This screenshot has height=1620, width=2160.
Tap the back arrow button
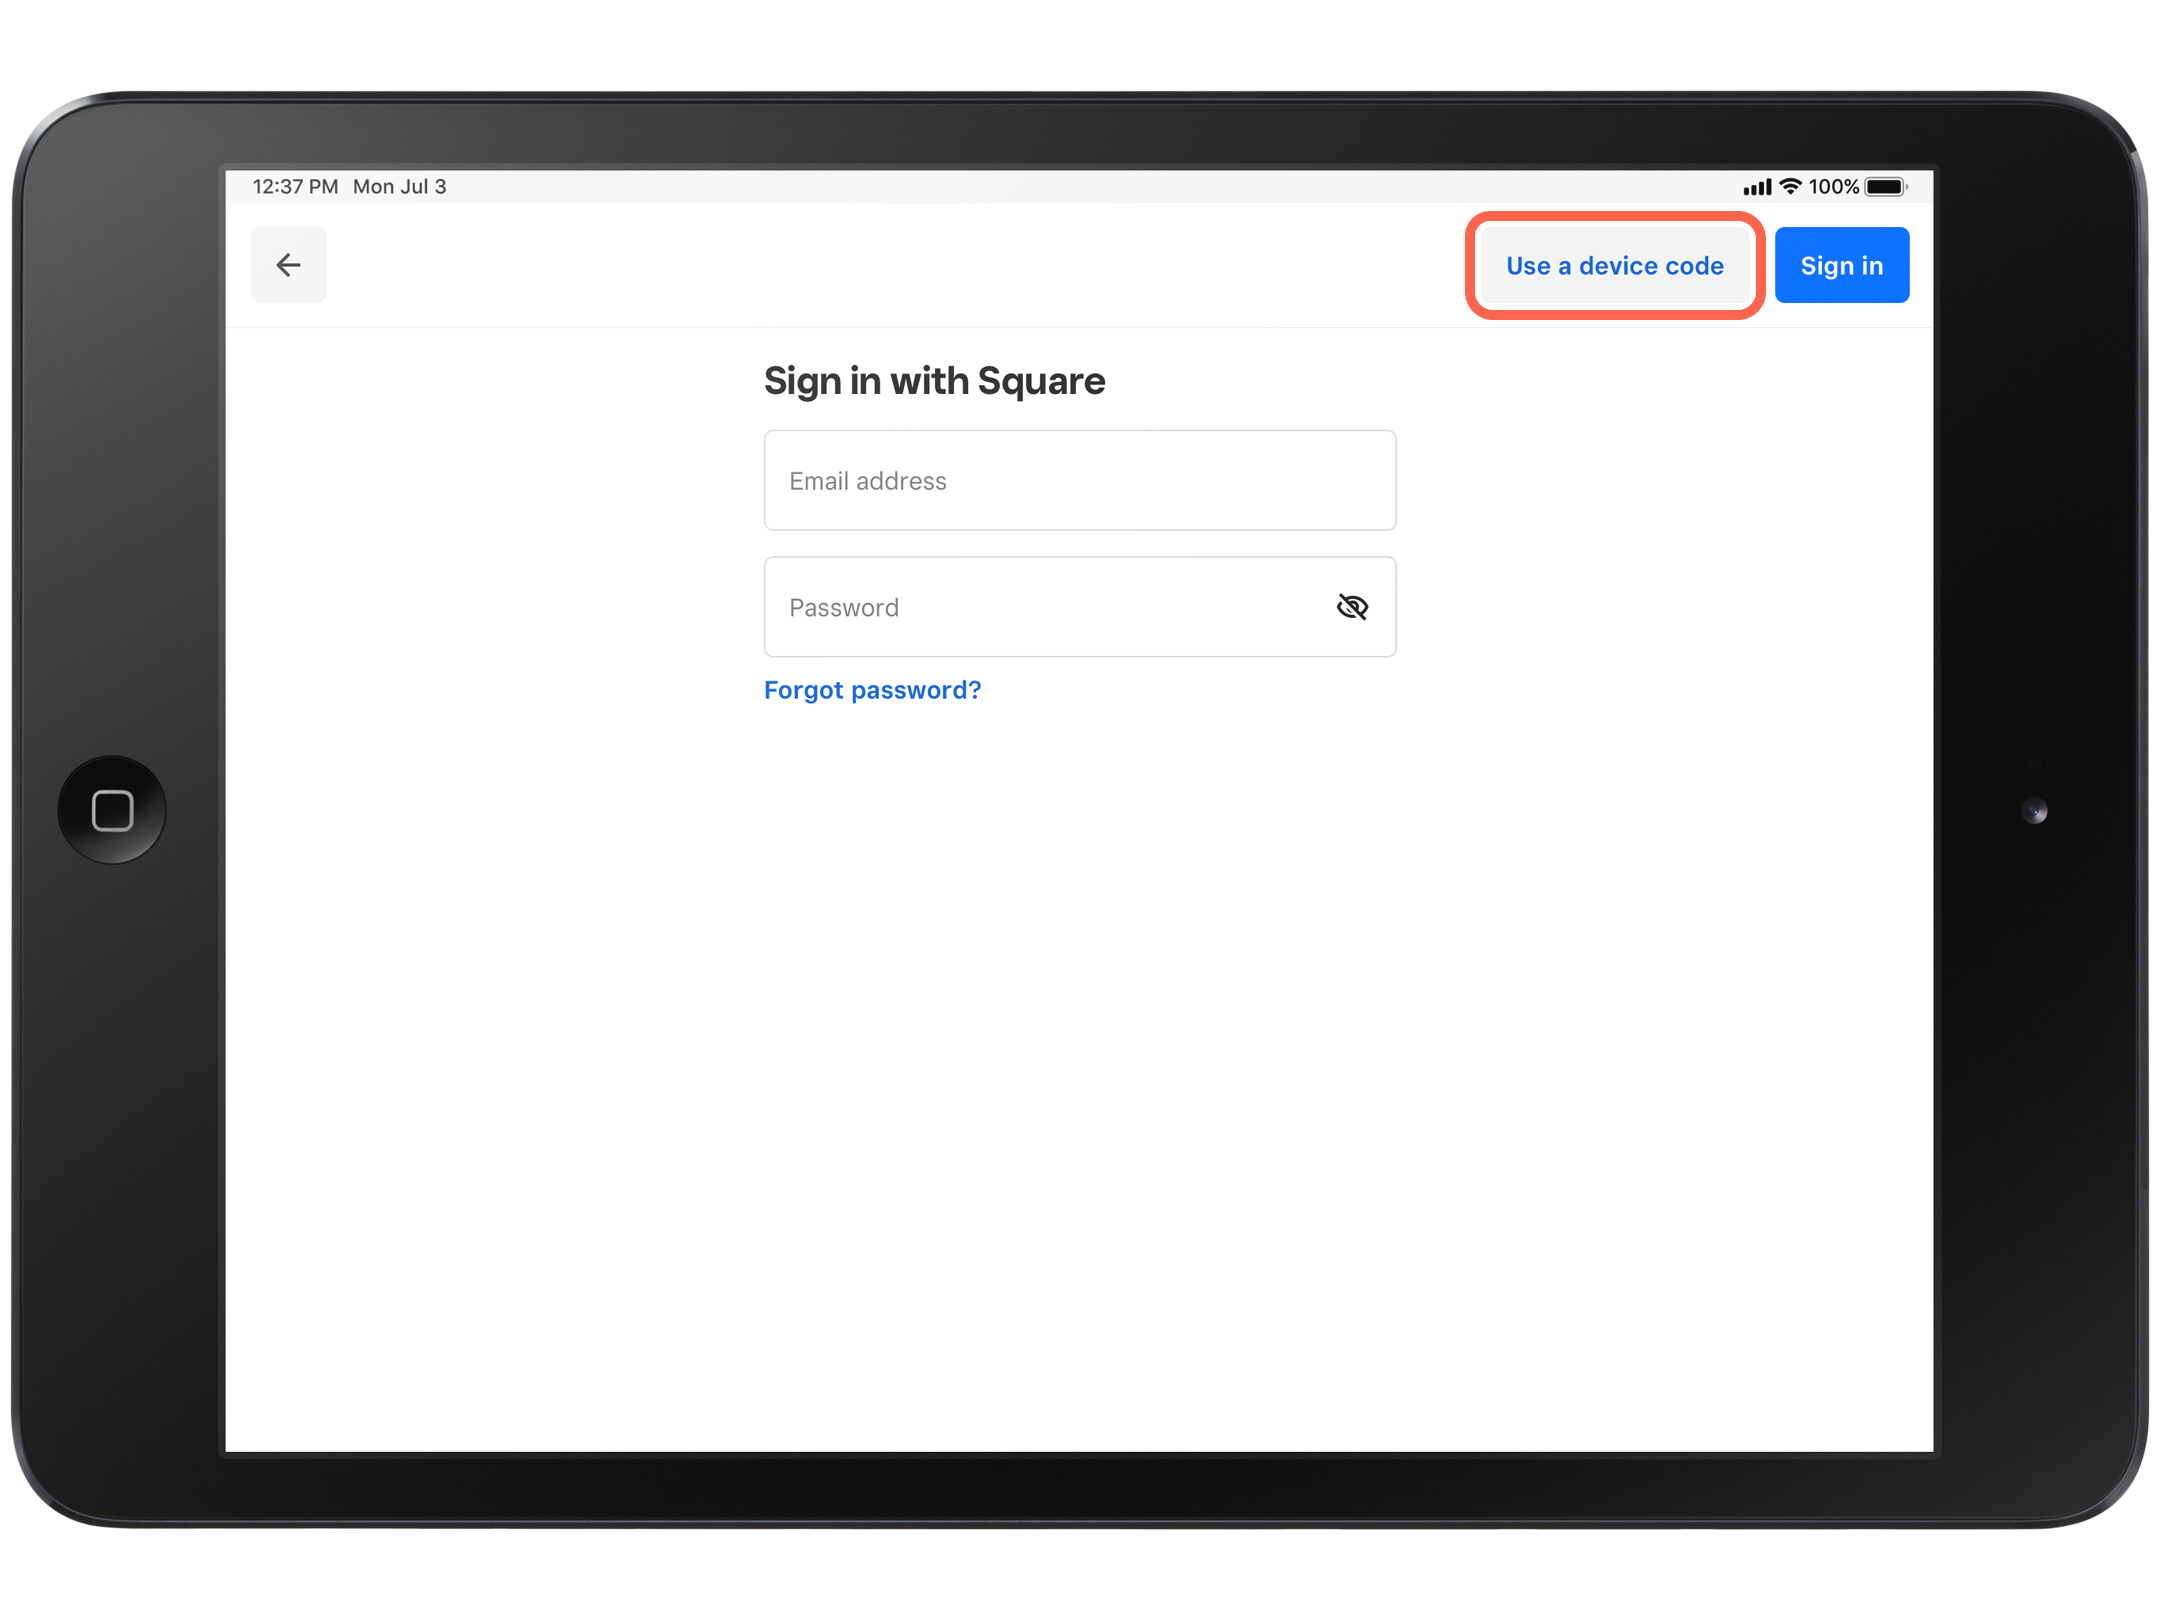click(288, 265)
